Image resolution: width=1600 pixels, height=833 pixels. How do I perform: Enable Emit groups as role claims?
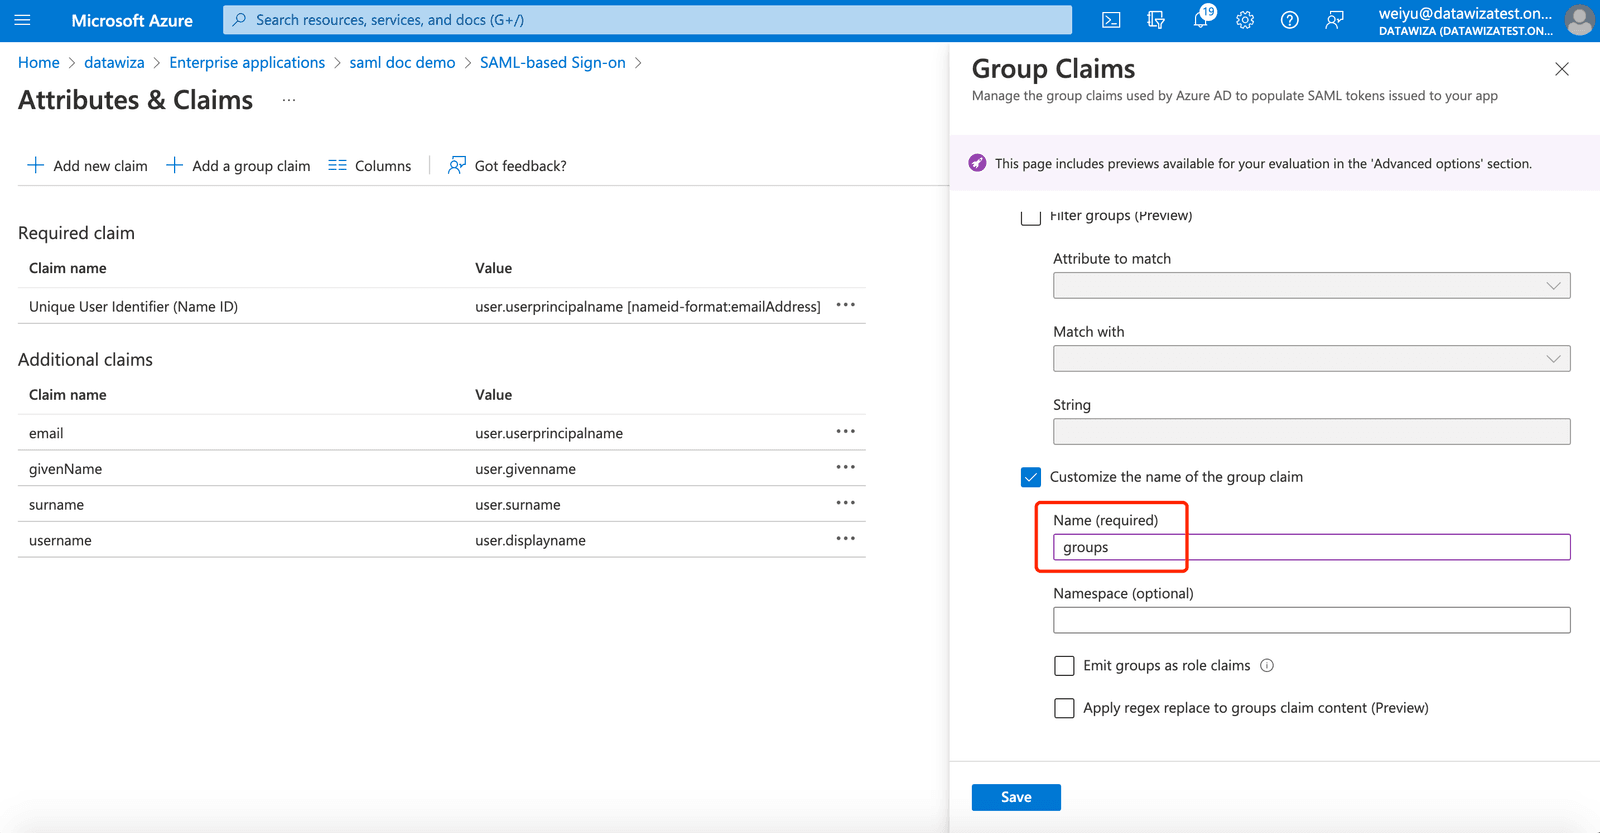pyautogui.click(x=1064, y=666)
